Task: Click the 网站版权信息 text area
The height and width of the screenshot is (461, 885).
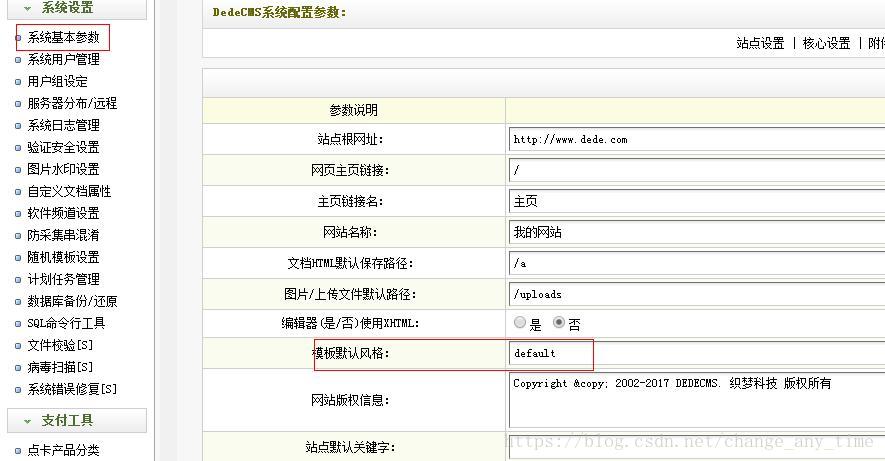Action: (696, 400)
